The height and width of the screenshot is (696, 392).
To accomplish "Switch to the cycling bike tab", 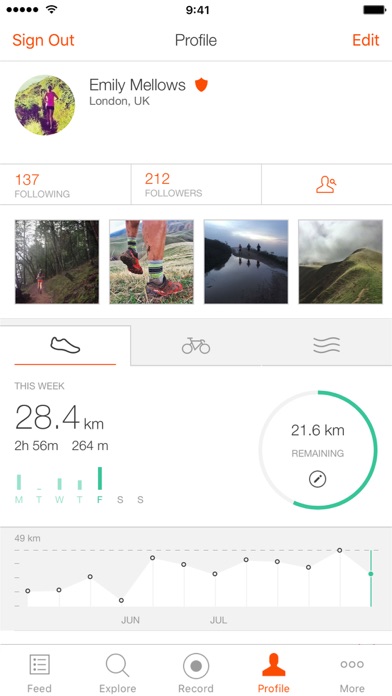I will tap(196, 345).
